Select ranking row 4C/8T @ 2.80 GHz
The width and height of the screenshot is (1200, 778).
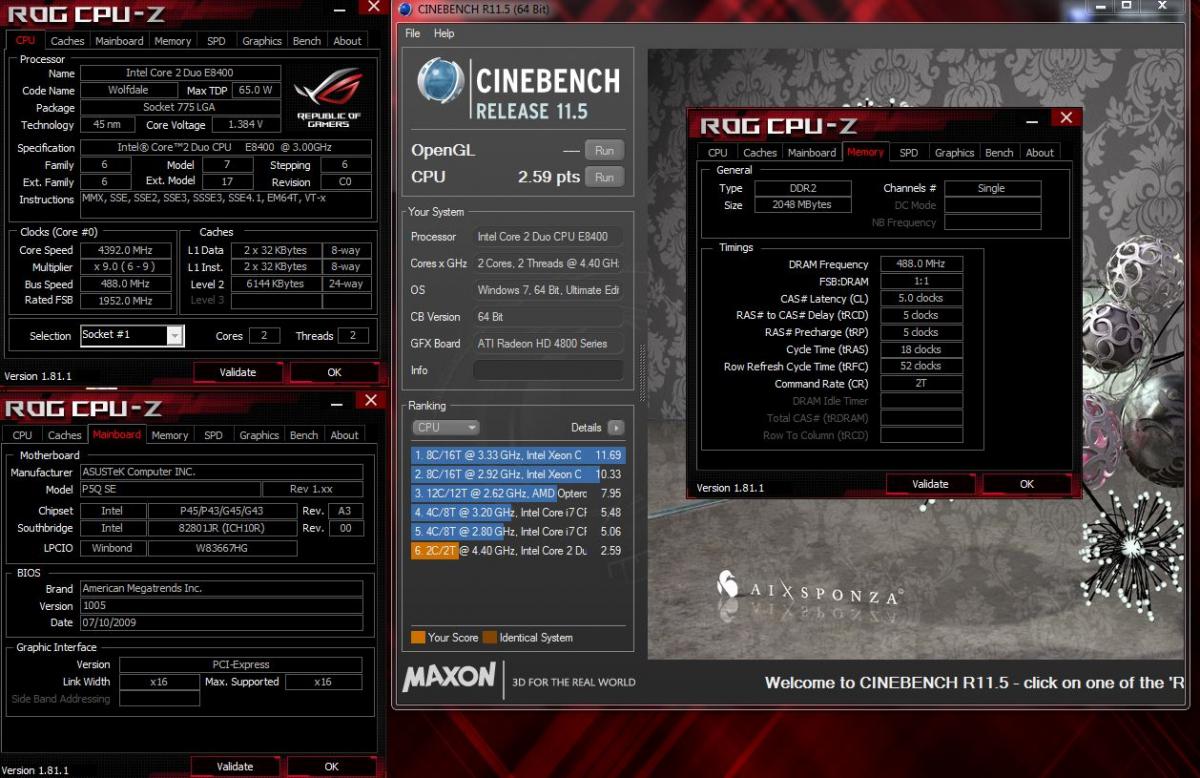[x=518, y=531]
